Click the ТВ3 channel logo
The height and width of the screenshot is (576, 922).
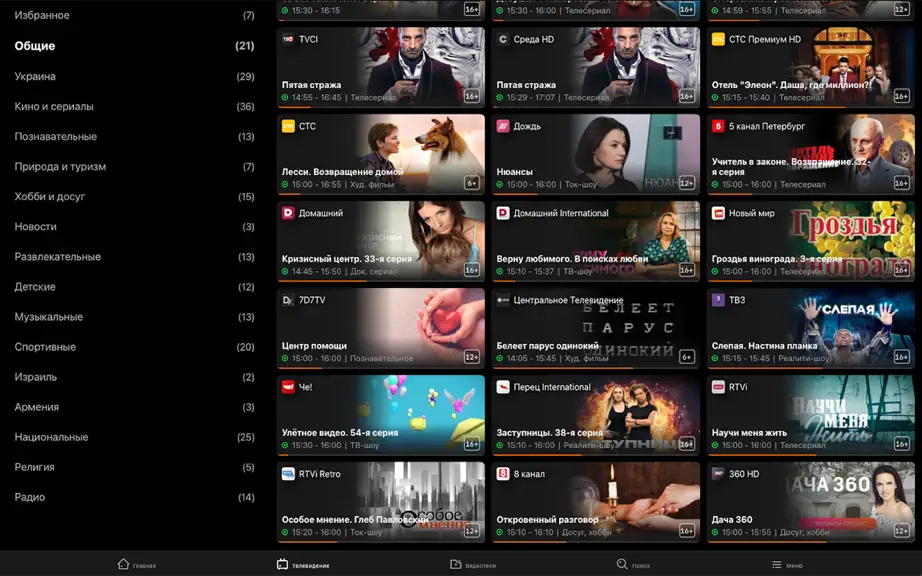click(718, 300)
